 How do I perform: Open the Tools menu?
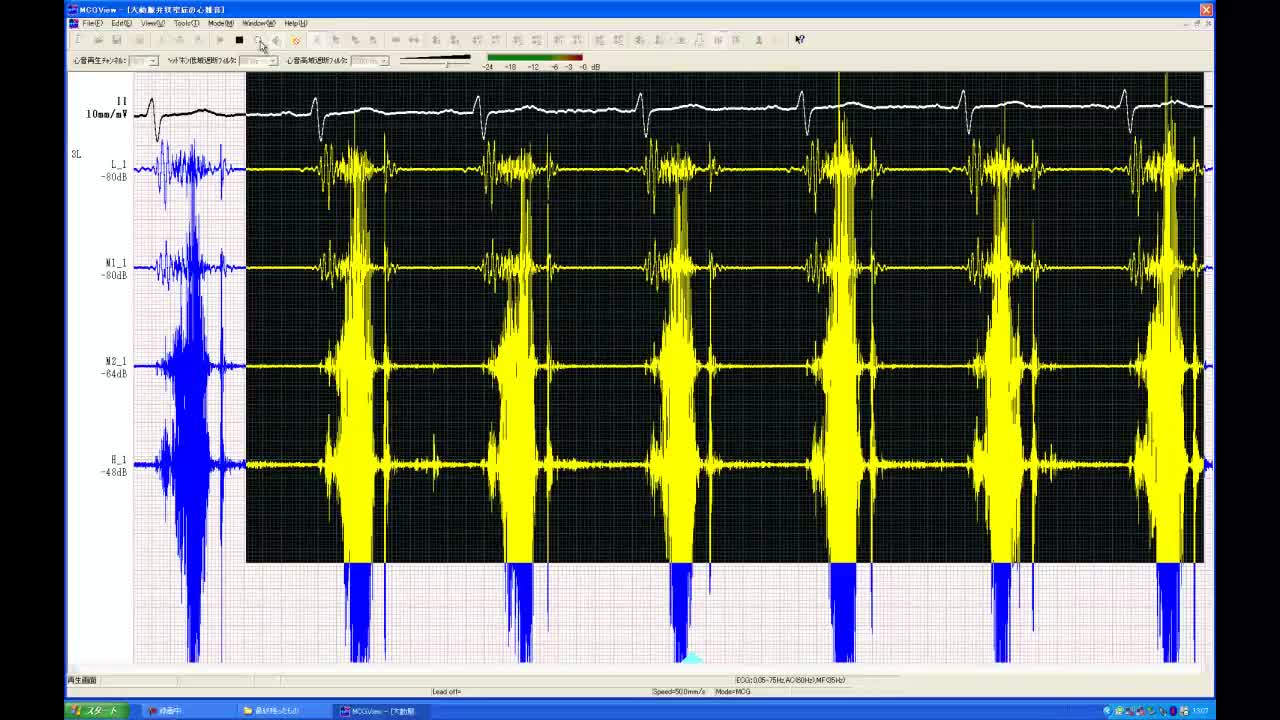click(x=186, y=23)
